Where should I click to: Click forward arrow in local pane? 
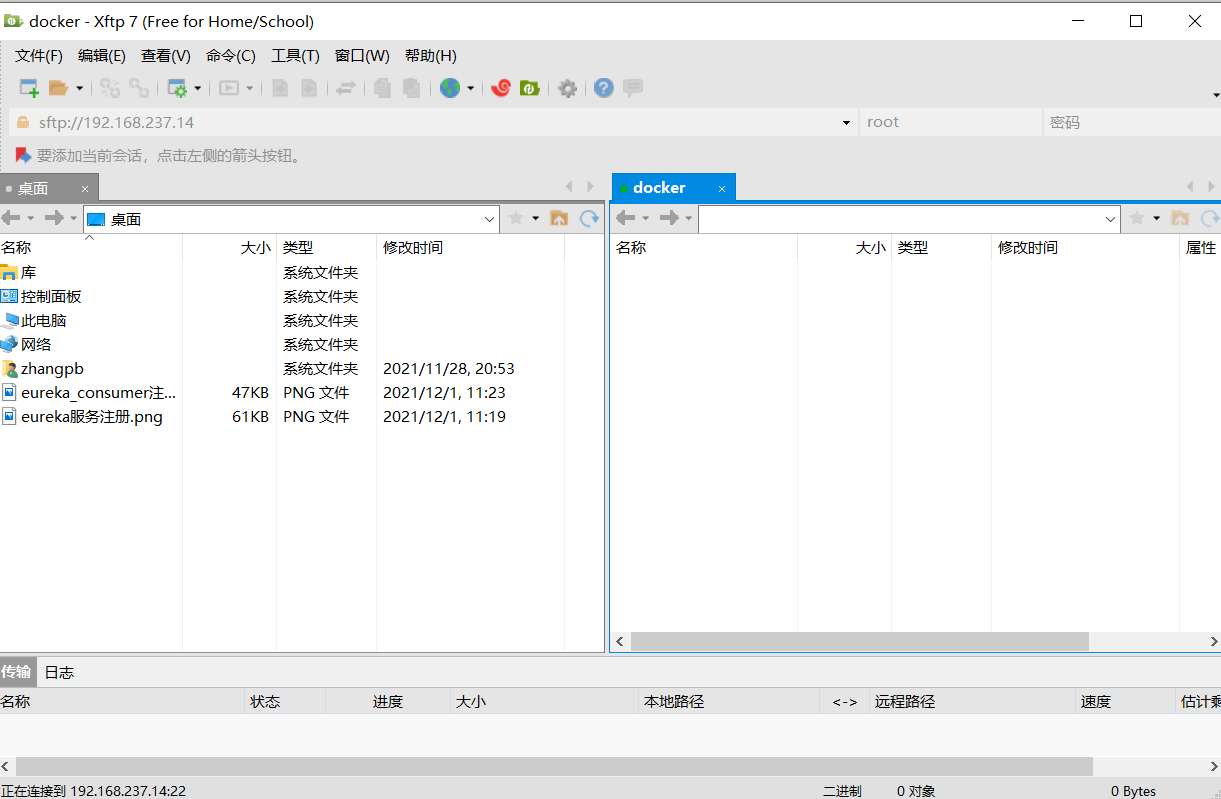point(54,218)
